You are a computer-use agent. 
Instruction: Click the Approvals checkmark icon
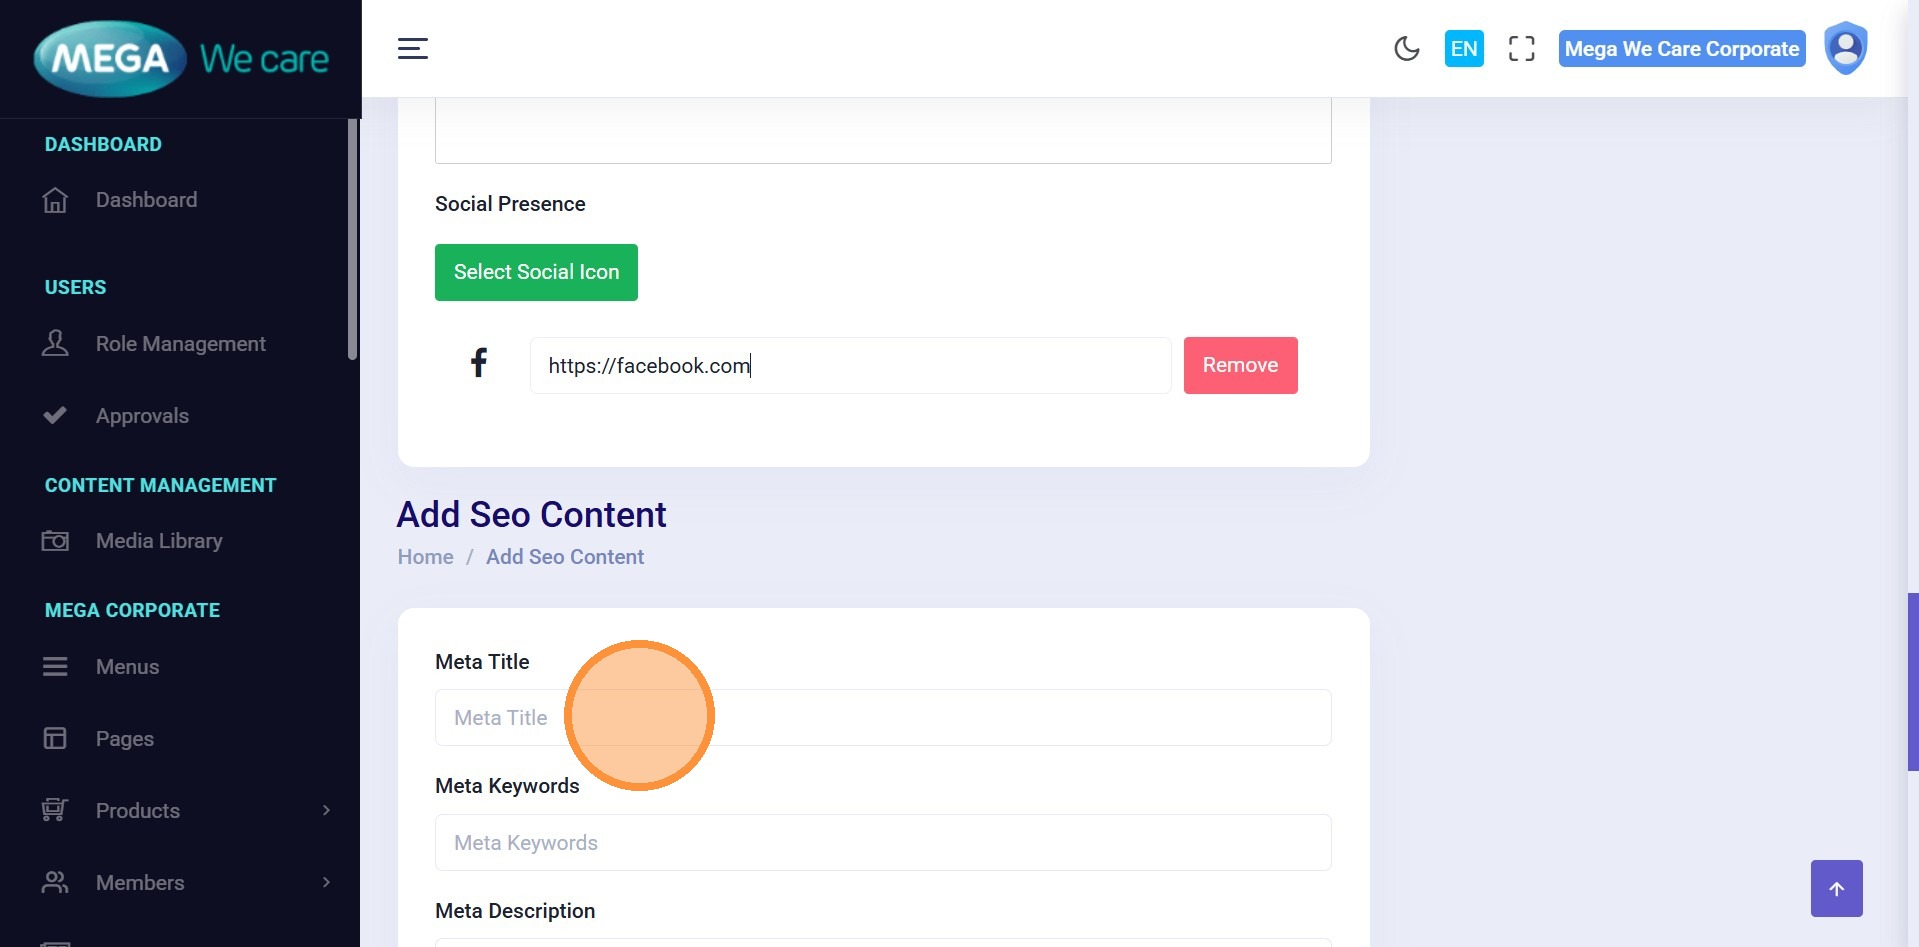[x=55, y=415]
